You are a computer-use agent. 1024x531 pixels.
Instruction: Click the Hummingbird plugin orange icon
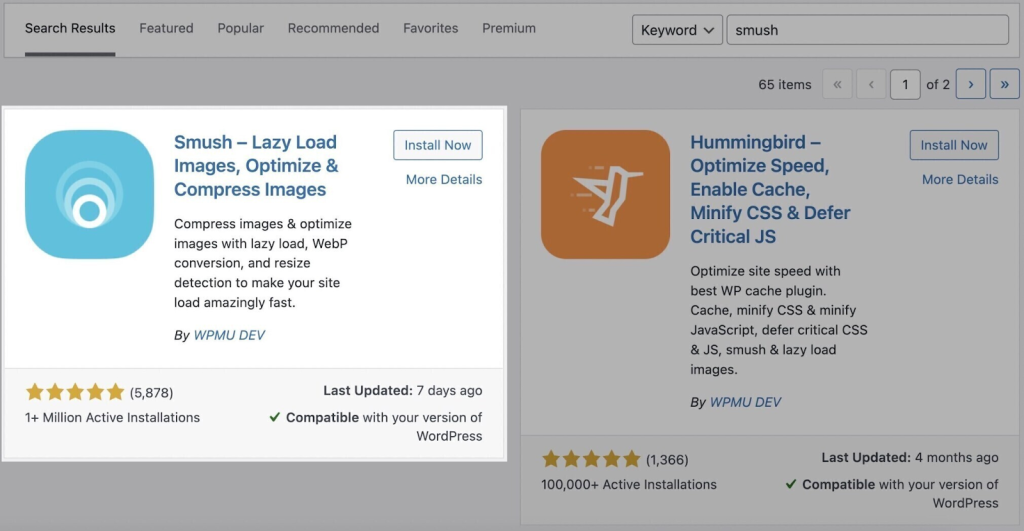[605, 194]
